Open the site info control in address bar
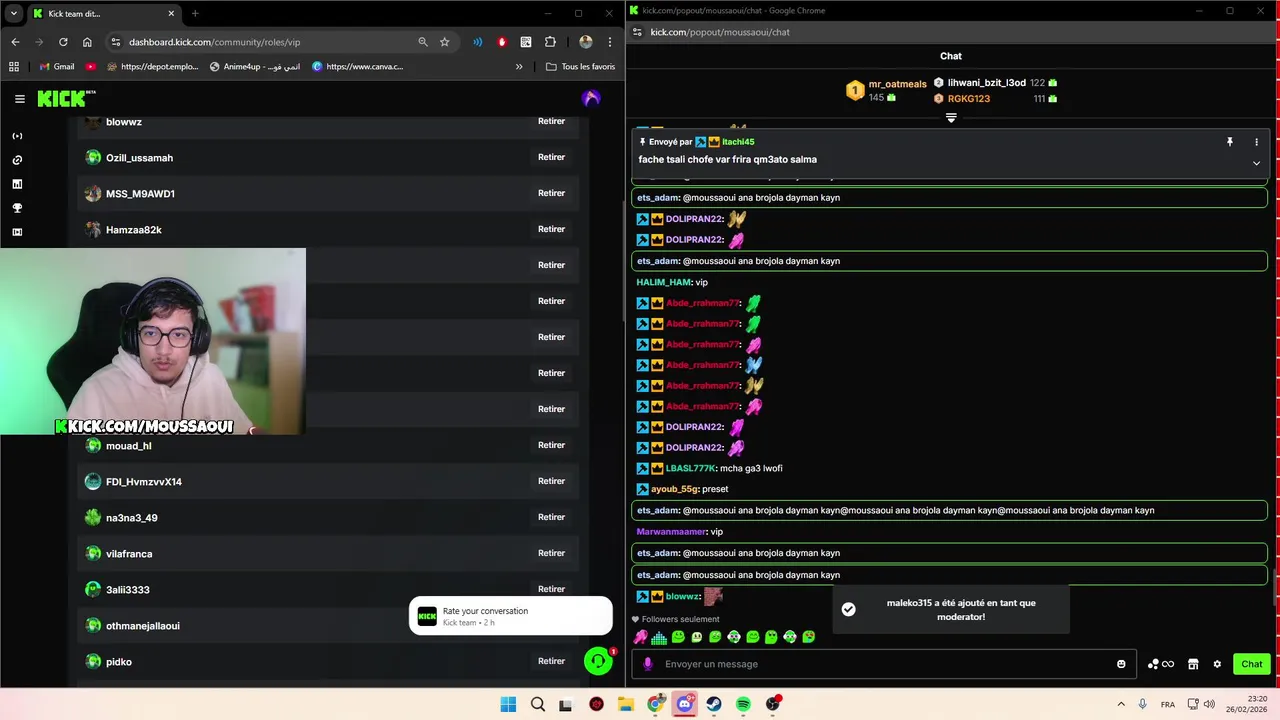 coord(116,42)
